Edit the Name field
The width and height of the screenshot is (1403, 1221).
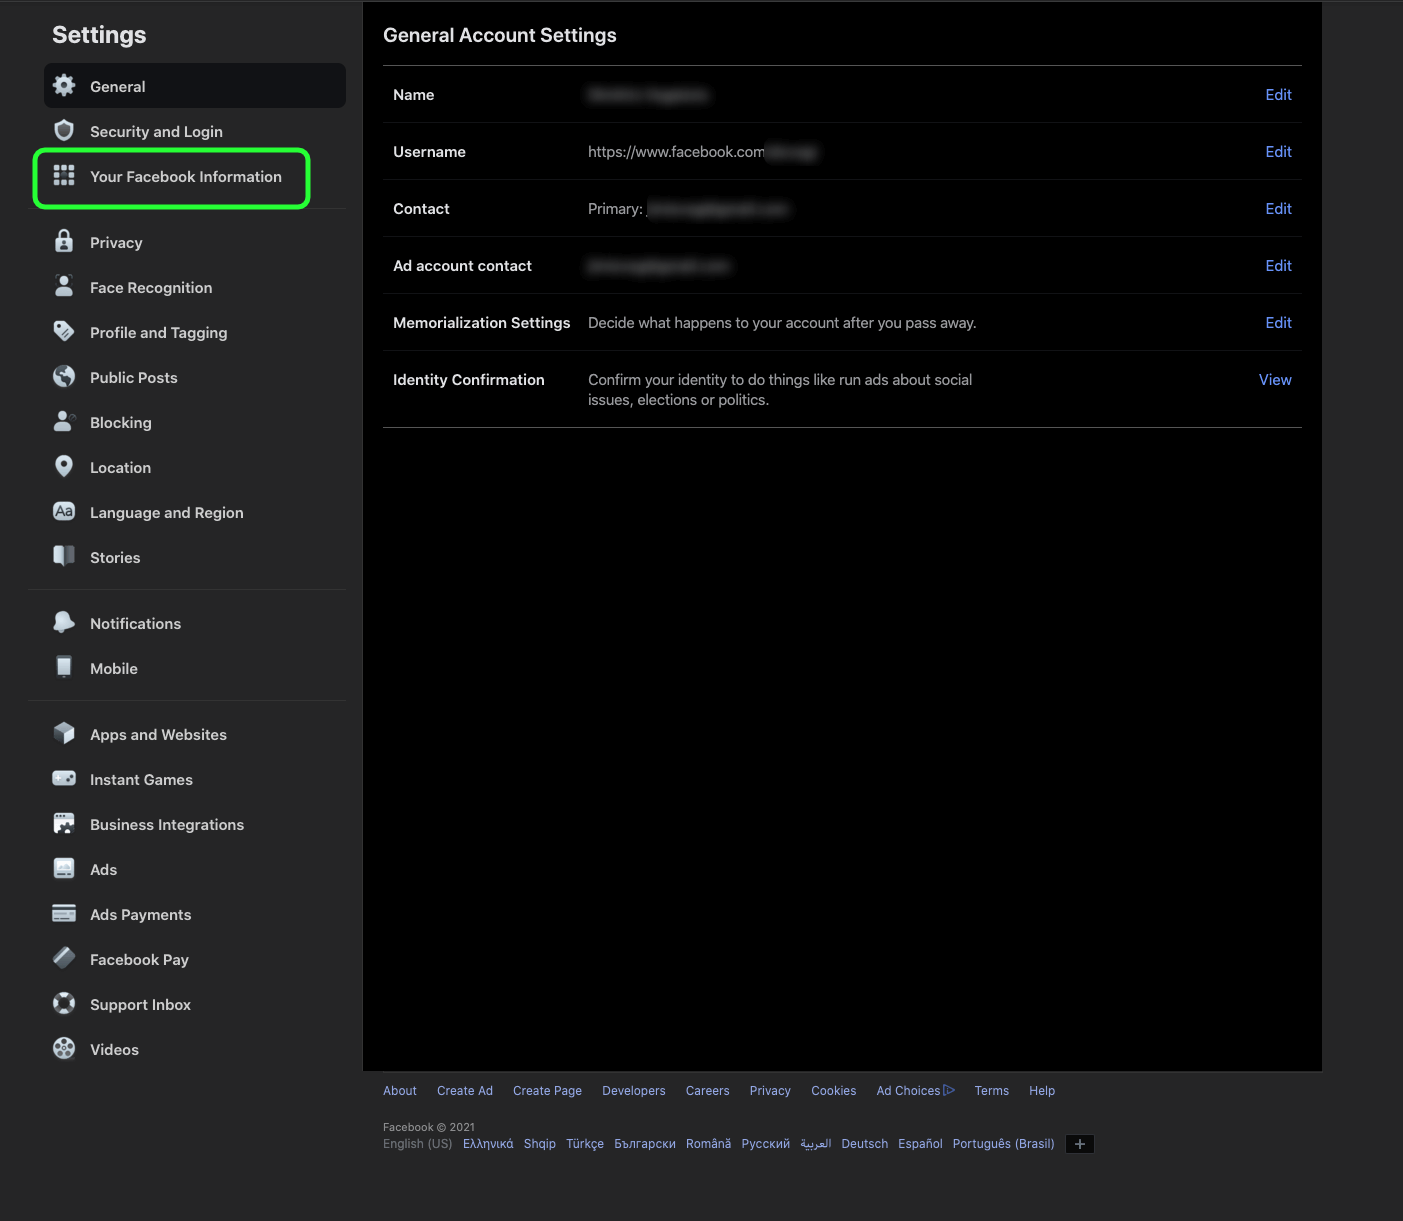click(x=1278, y=95)
